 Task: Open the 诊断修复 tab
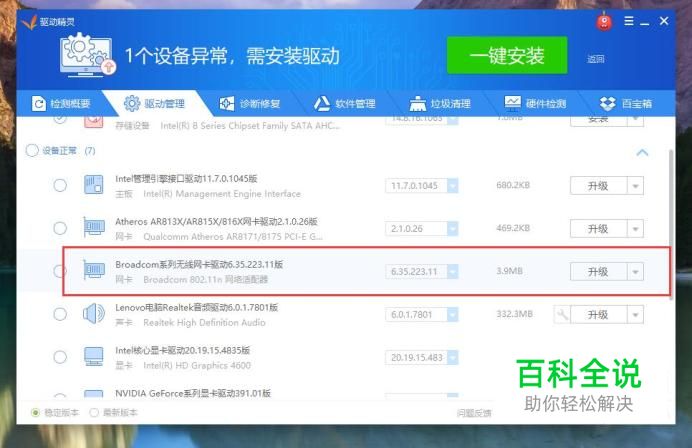coord(250,104)
